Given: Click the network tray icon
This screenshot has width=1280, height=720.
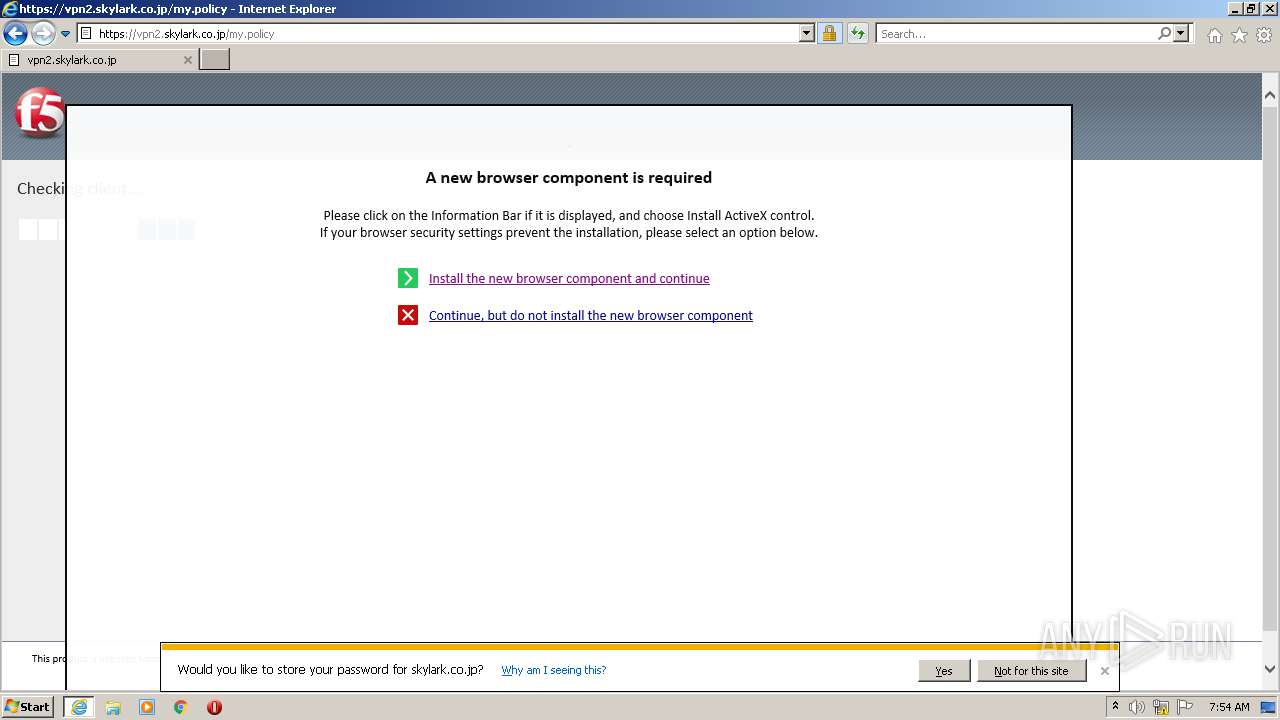Looking at the screenshot, I should click(x=1161, y=707).
